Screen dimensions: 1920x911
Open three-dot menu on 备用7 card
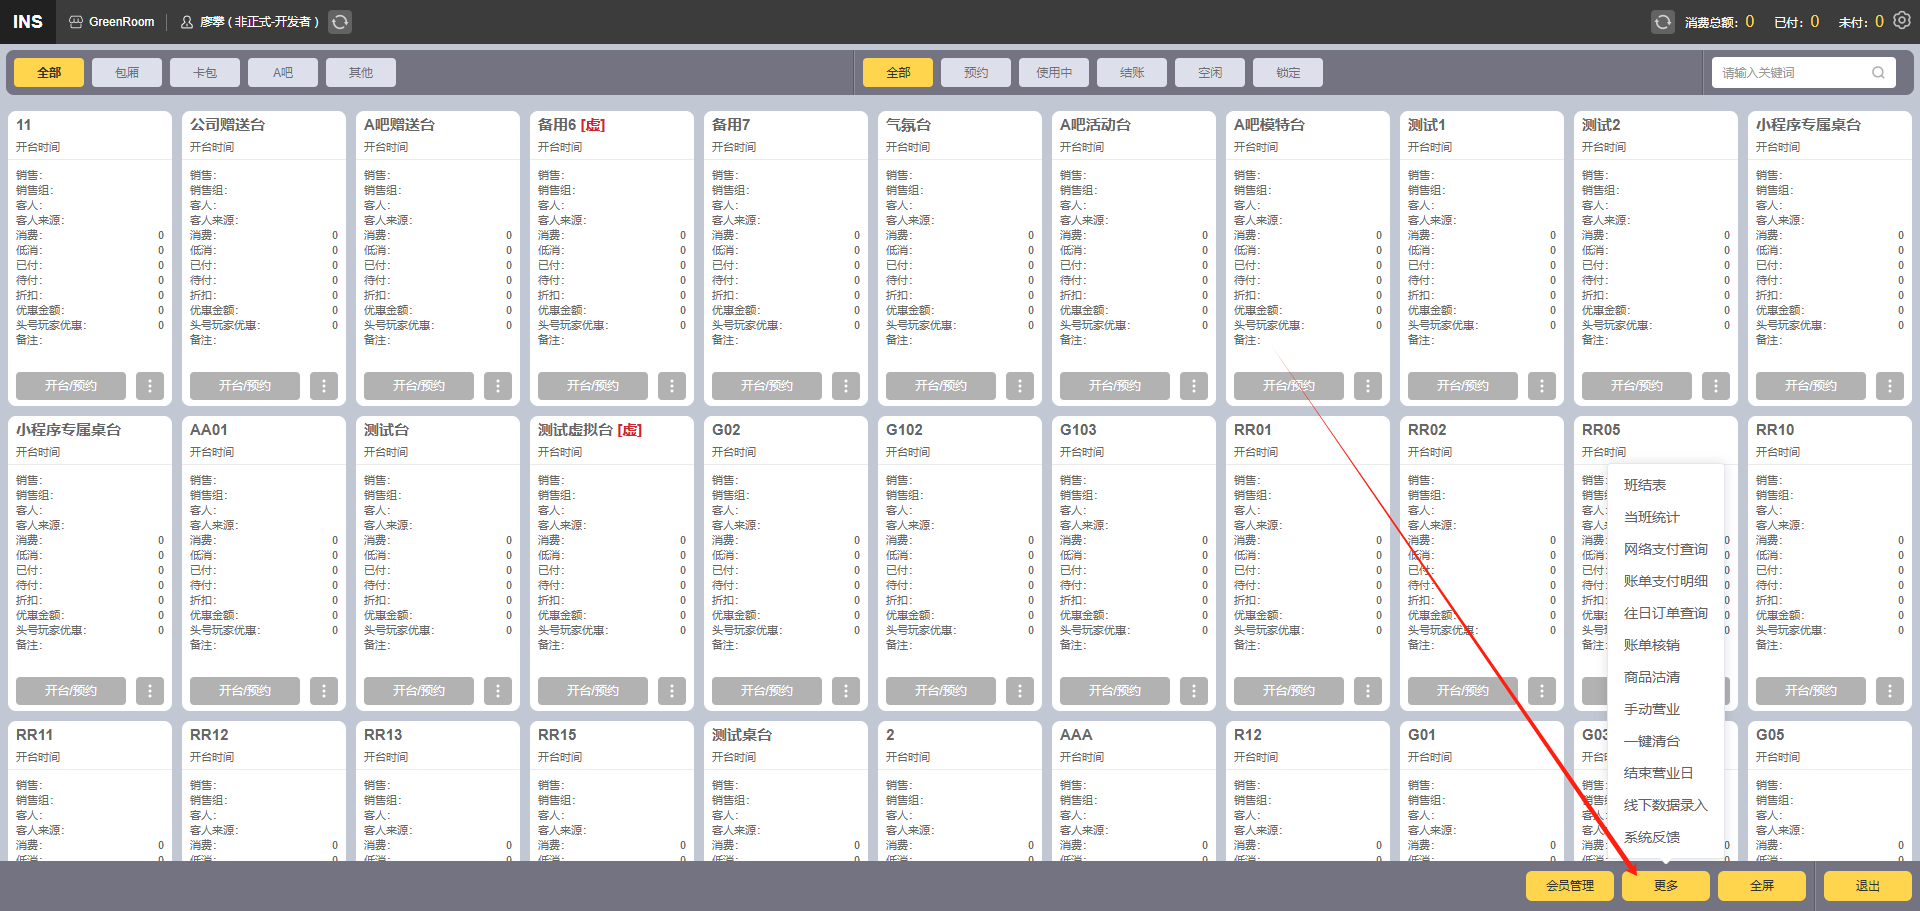point(846,386)
